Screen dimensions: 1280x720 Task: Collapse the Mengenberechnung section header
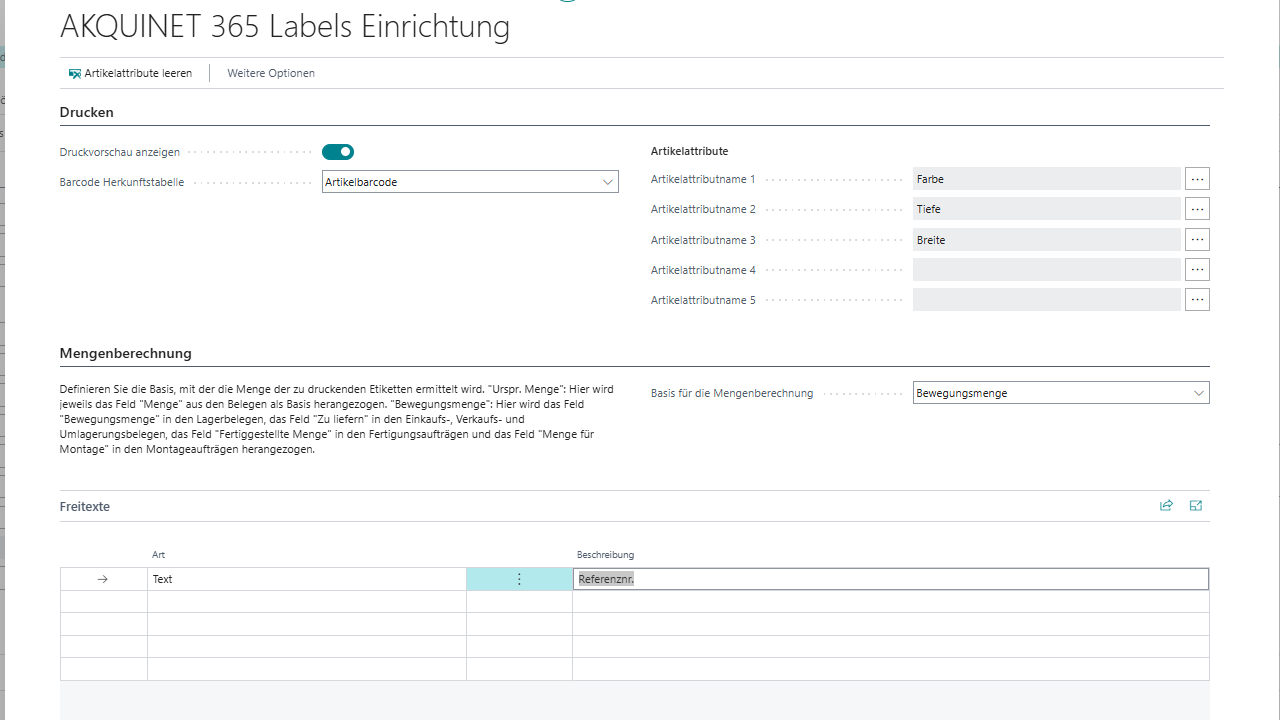point(126,354)
